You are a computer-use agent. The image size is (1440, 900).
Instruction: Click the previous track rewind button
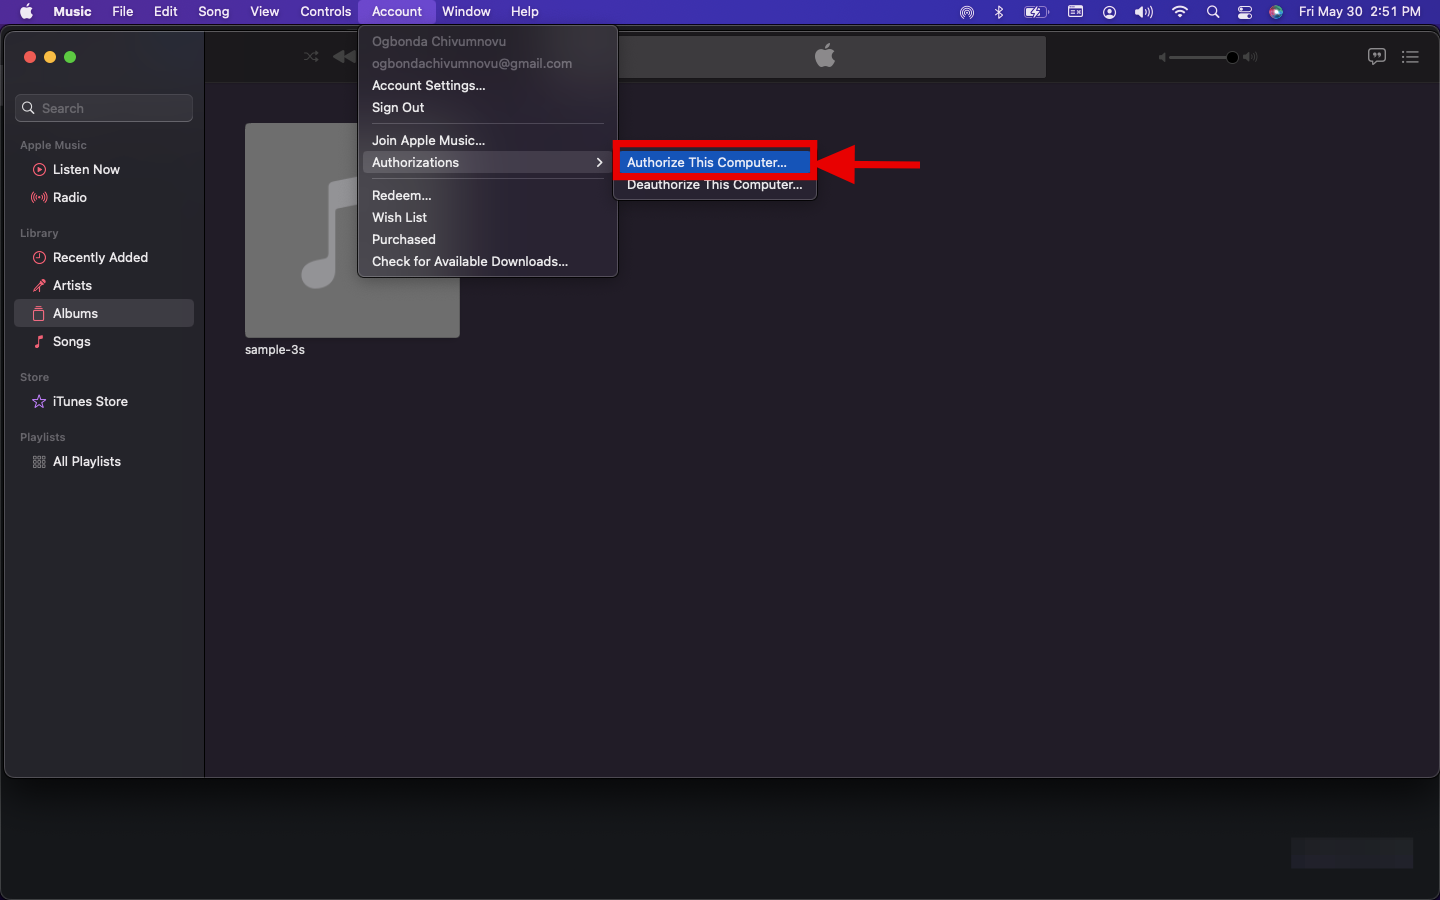[x=344, y=57]
